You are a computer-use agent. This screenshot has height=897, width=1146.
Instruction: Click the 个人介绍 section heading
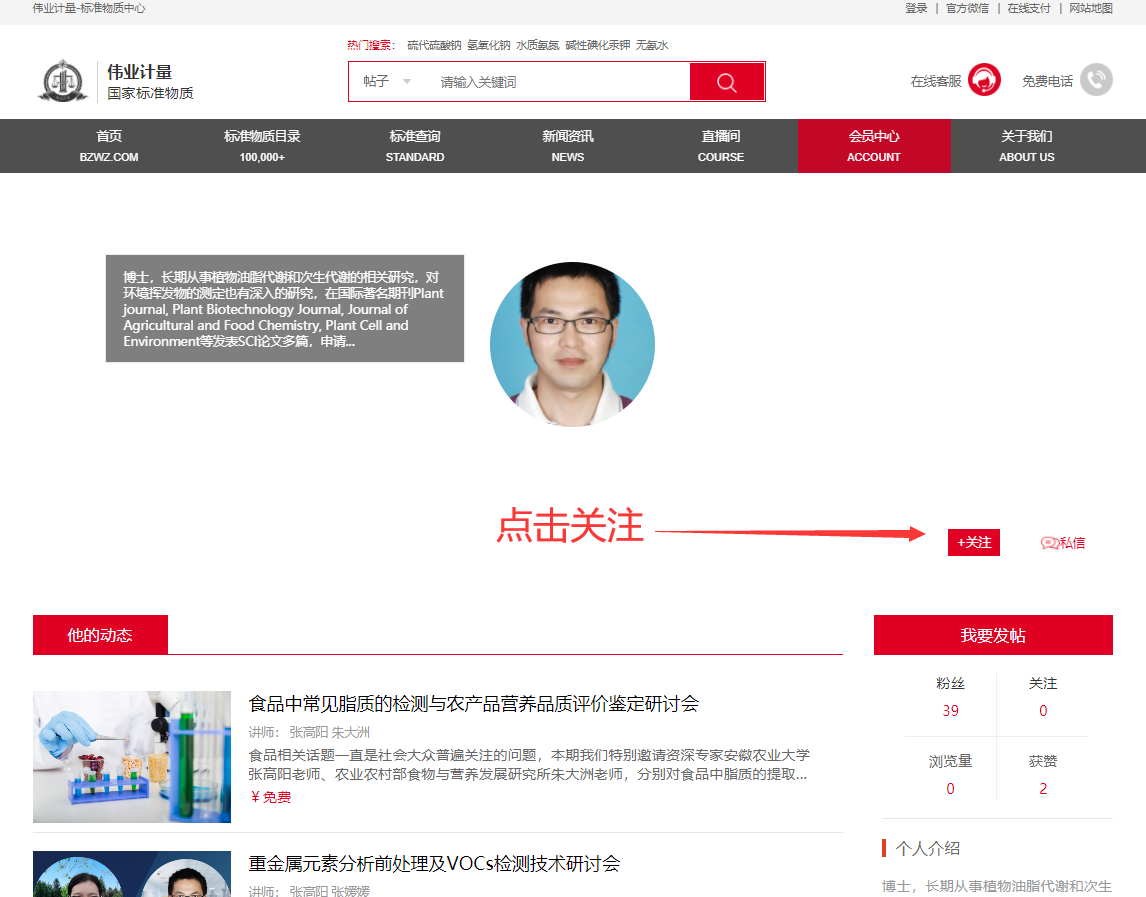pos(927,848)
